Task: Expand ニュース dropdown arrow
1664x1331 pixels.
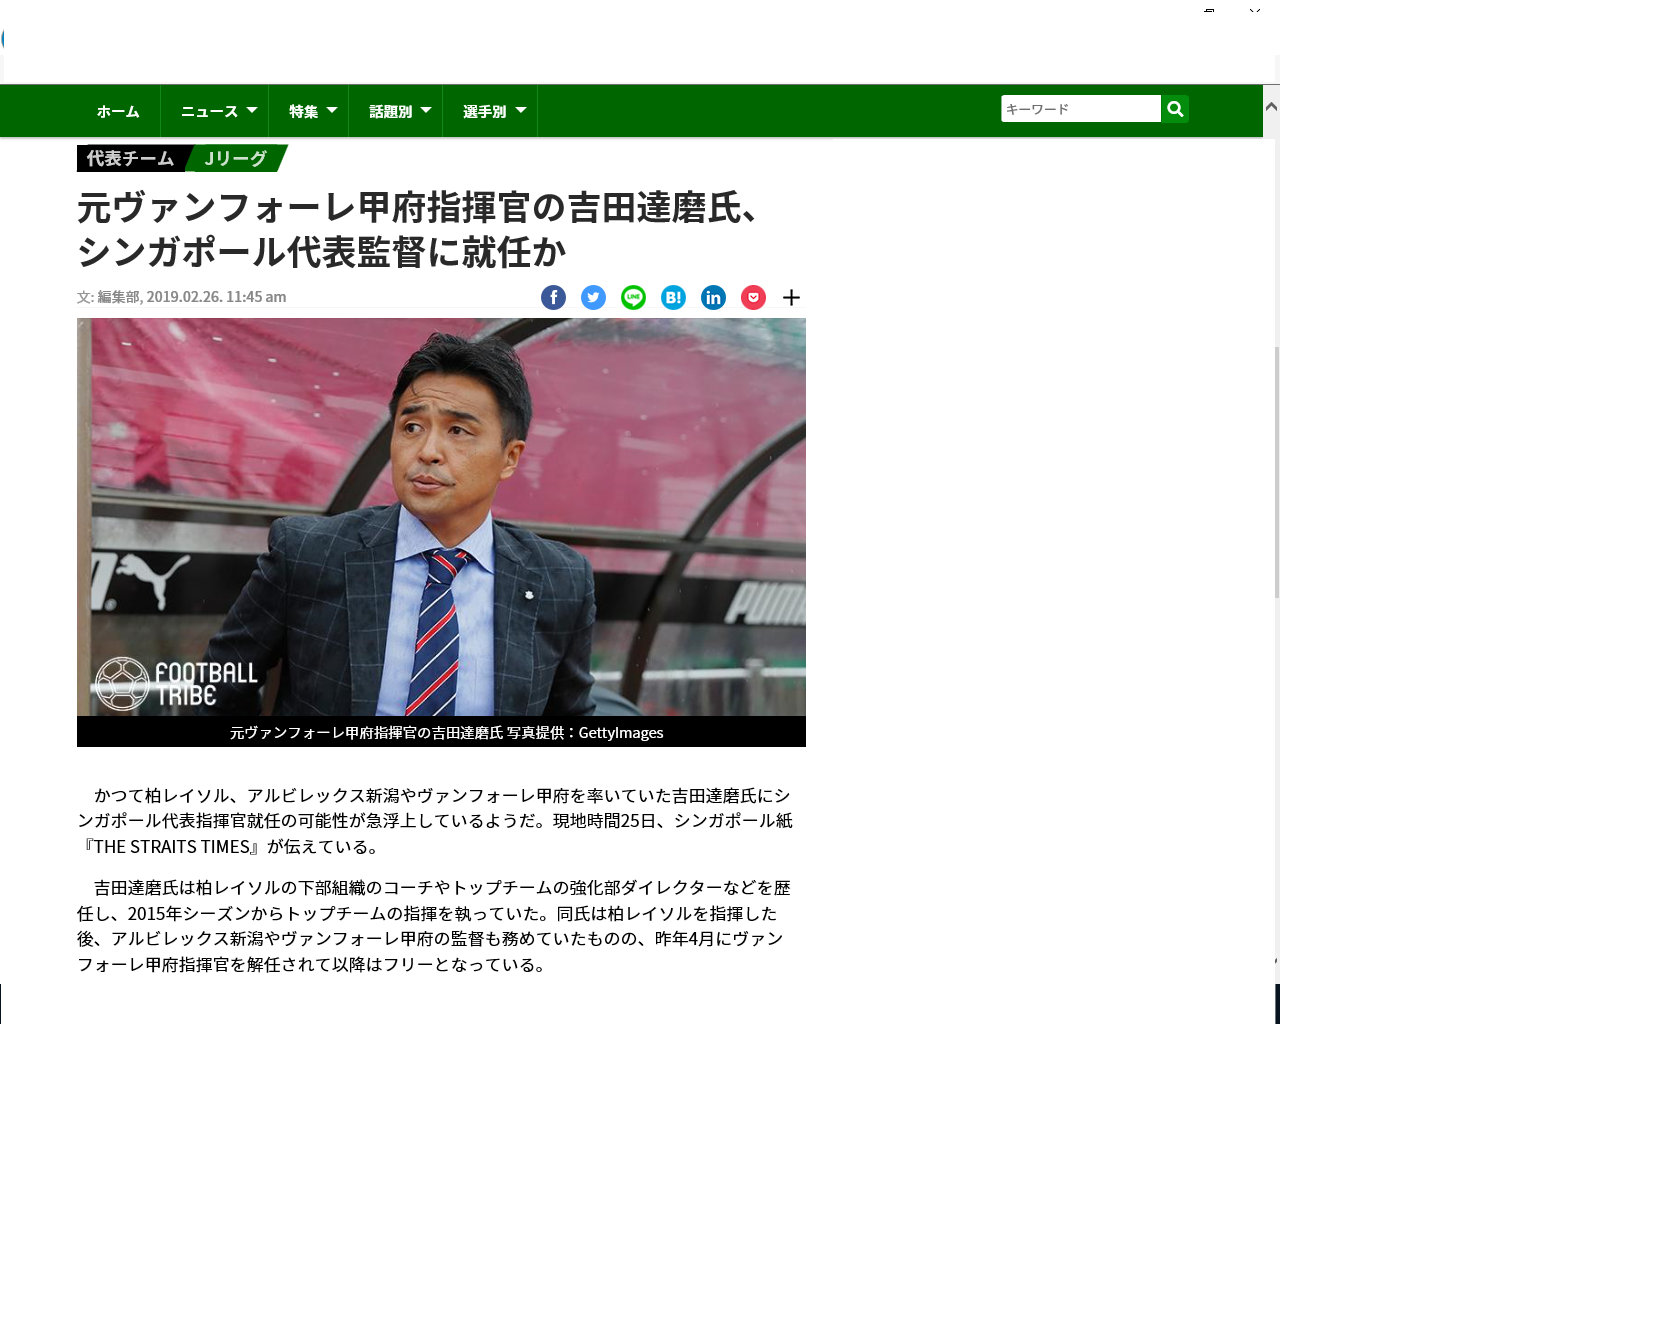Action: click(252, 110)
